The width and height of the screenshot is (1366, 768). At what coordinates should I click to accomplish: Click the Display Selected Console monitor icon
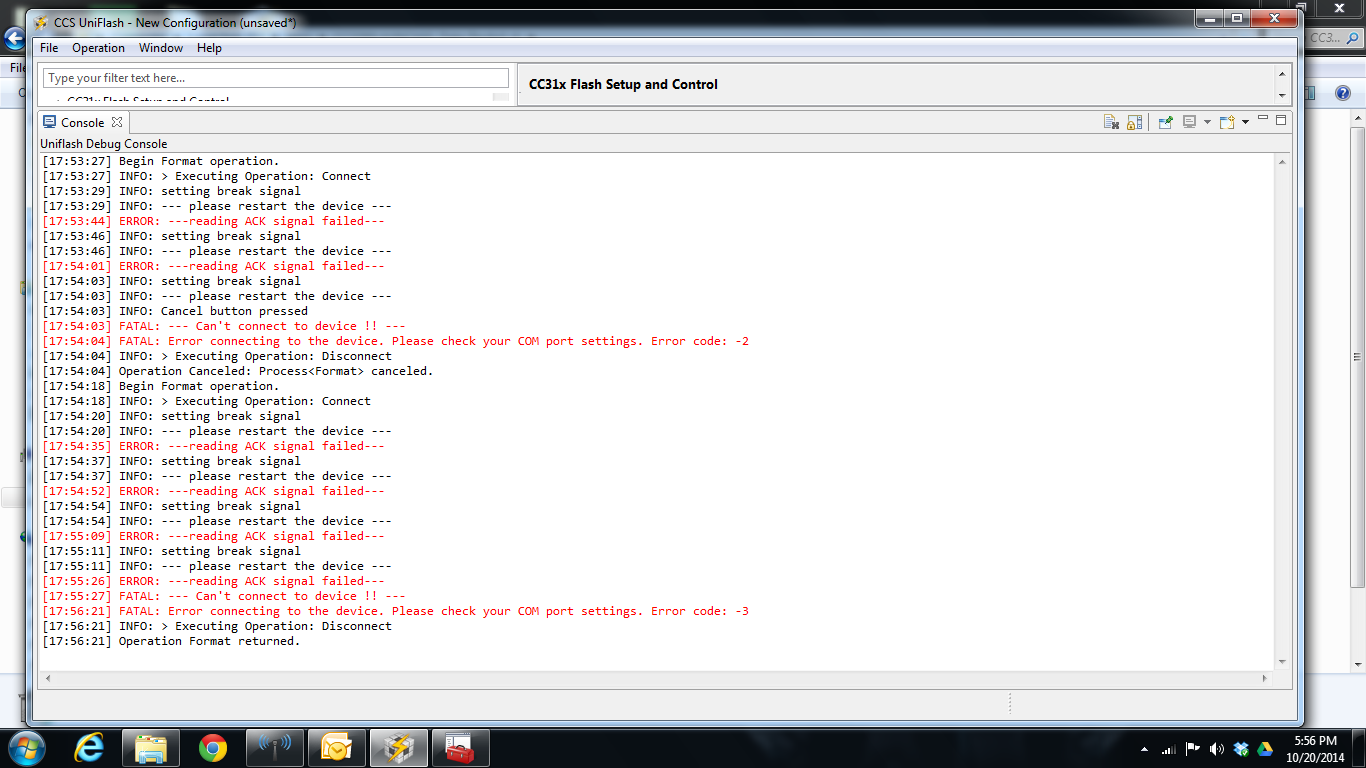tap(1189, 122)
